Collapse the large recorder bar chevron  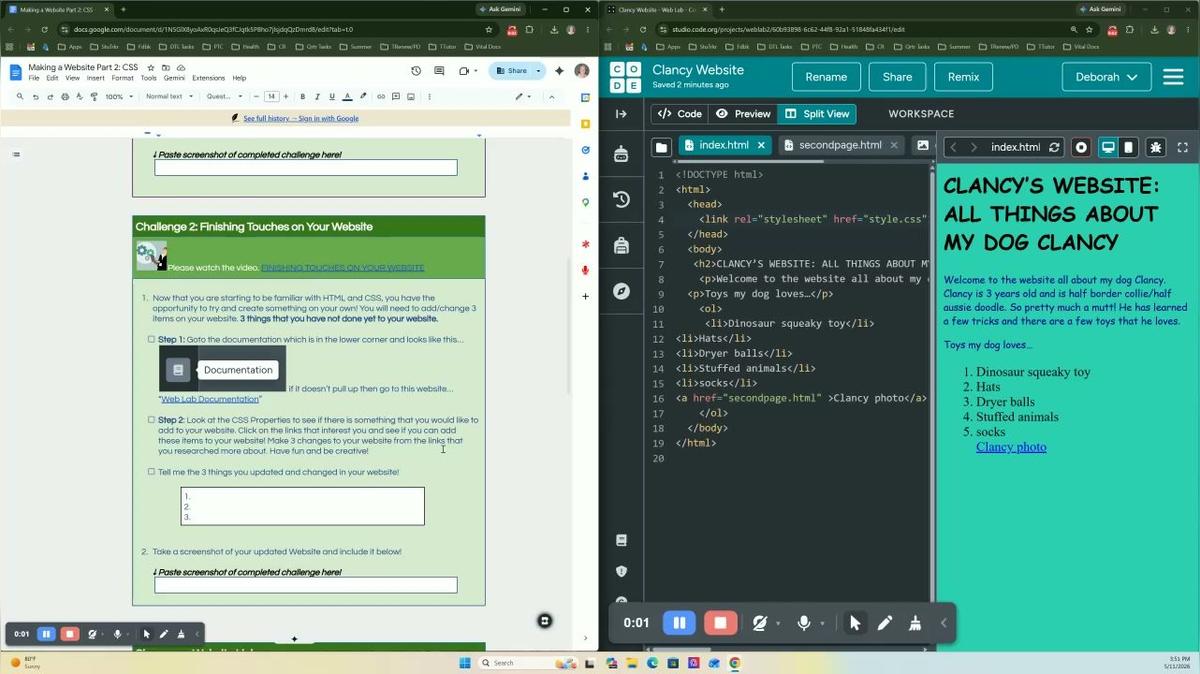pyautogui.click(x=943, y=623)
